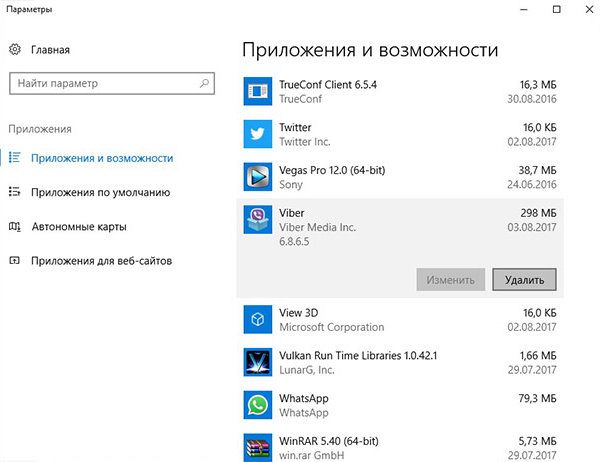
Task: Select the Twitter app name
Action: tap(295, 127)
